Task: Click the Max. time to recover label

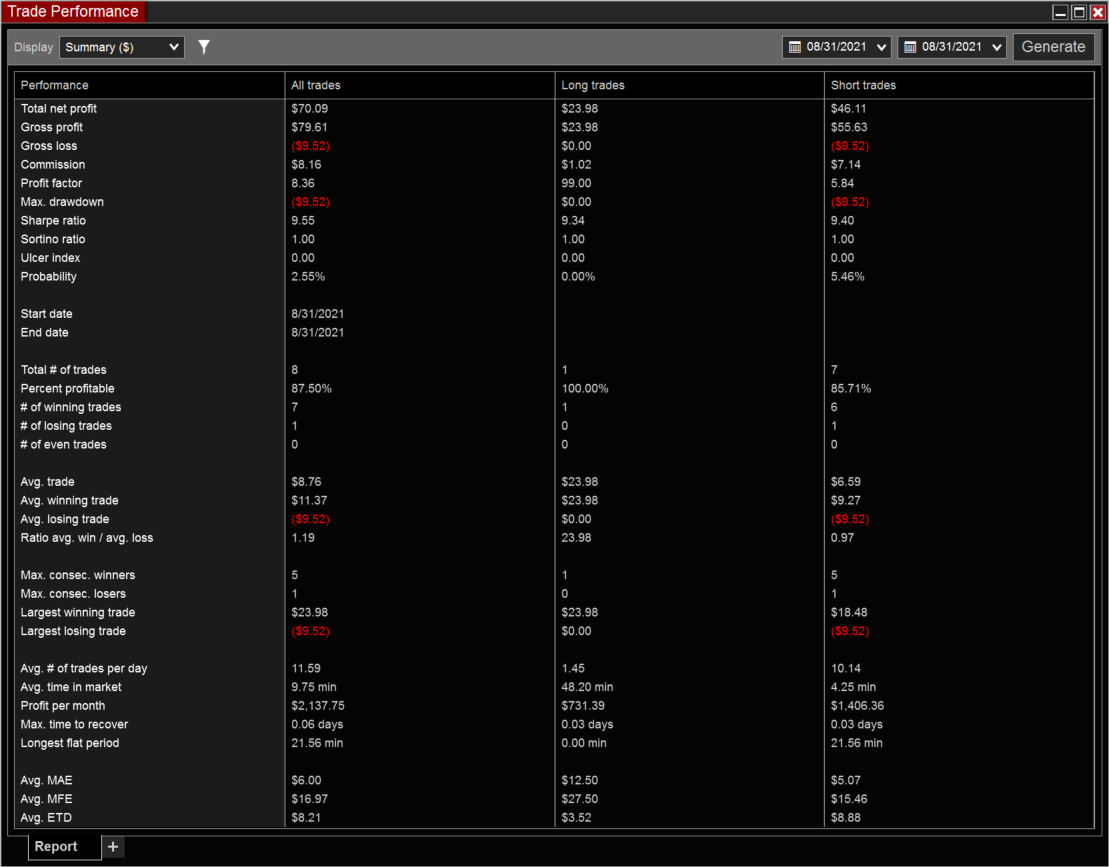Action: pos(74,724)
